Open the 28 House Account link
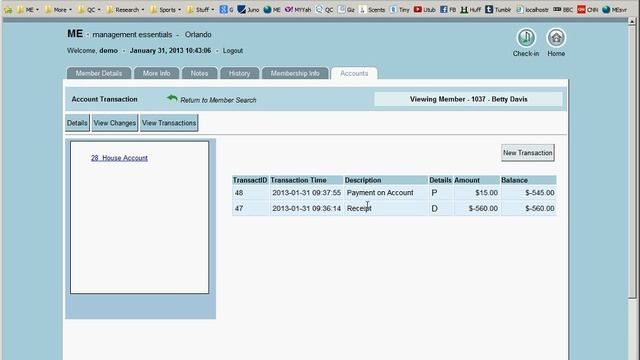This screenshot has width=640, height=360. point(119,158)
